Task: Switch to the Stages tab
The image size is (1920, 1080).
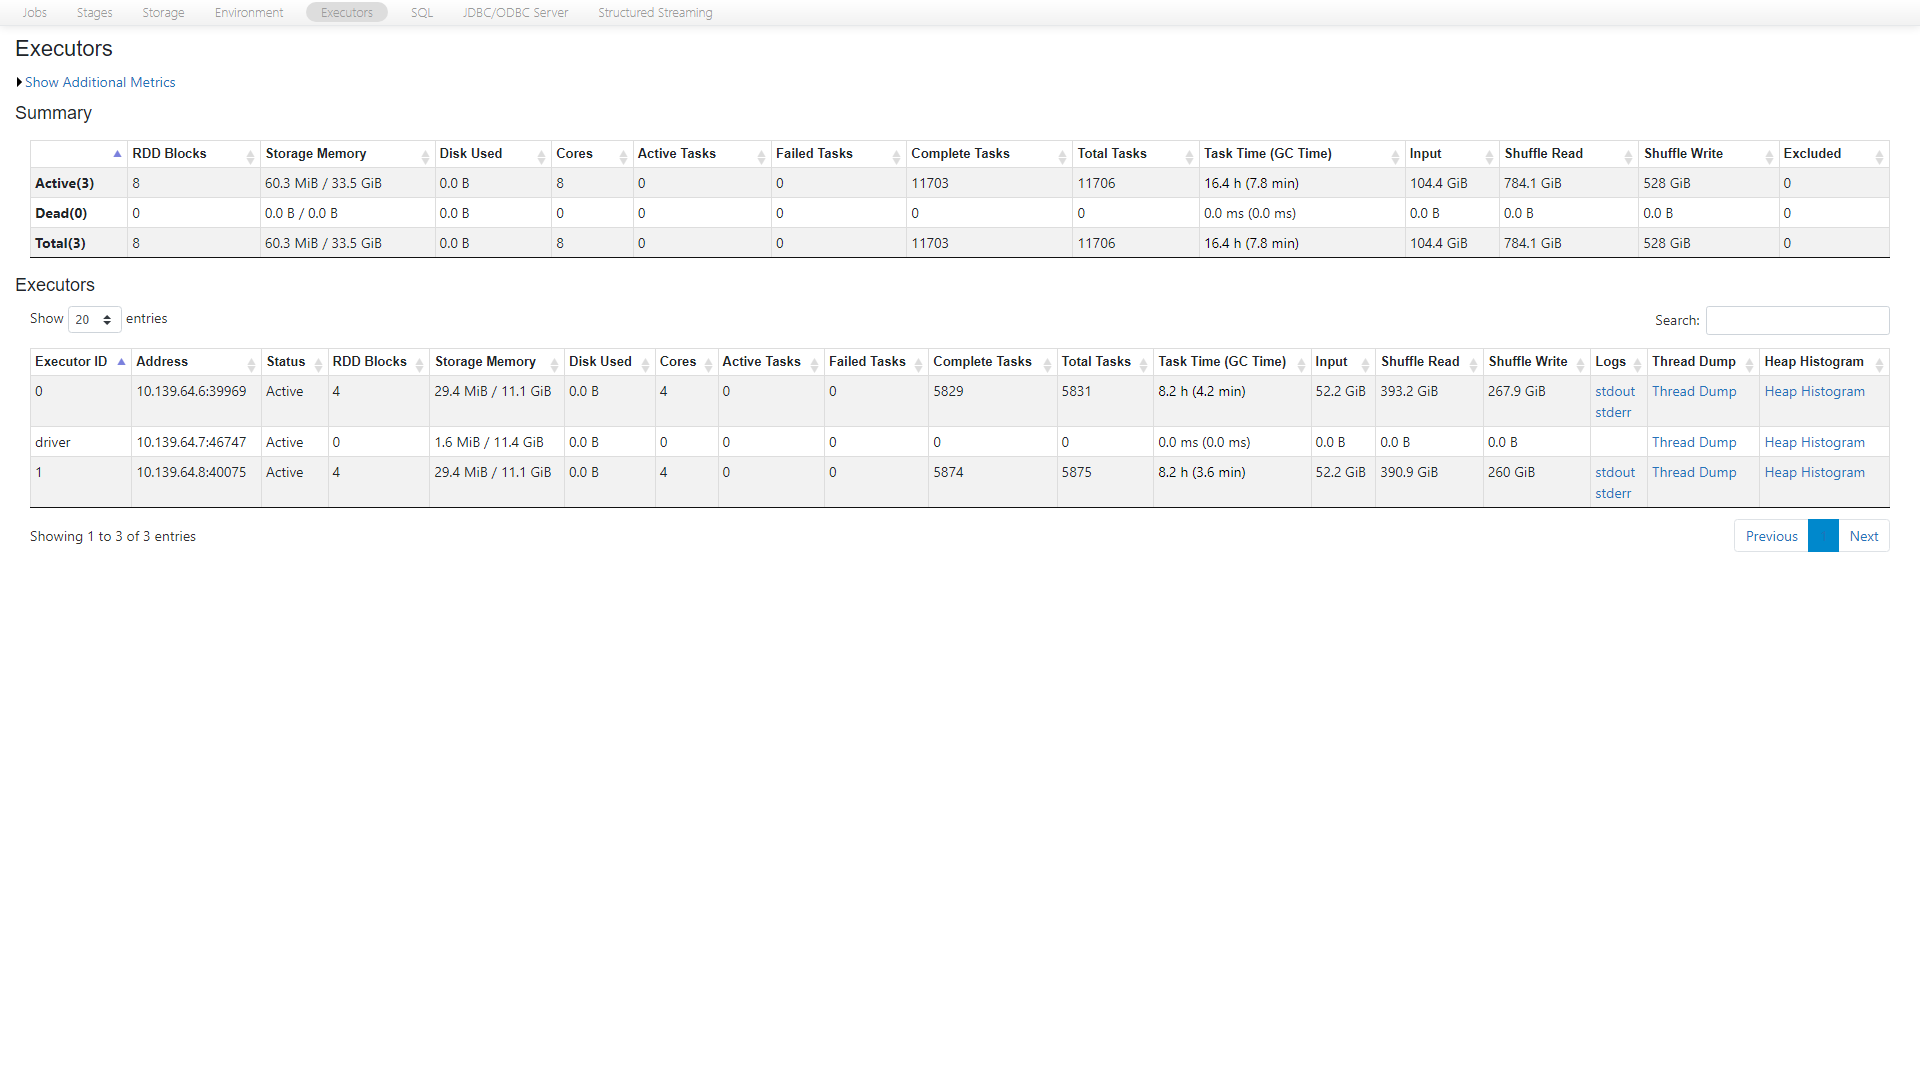Action: (x=94, y=13)
